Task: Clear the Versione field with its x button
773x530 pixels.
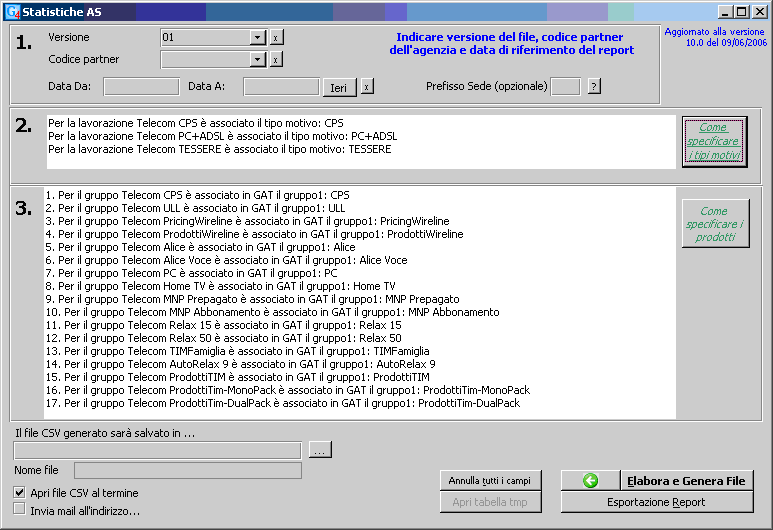Action: tap(276, 37)
